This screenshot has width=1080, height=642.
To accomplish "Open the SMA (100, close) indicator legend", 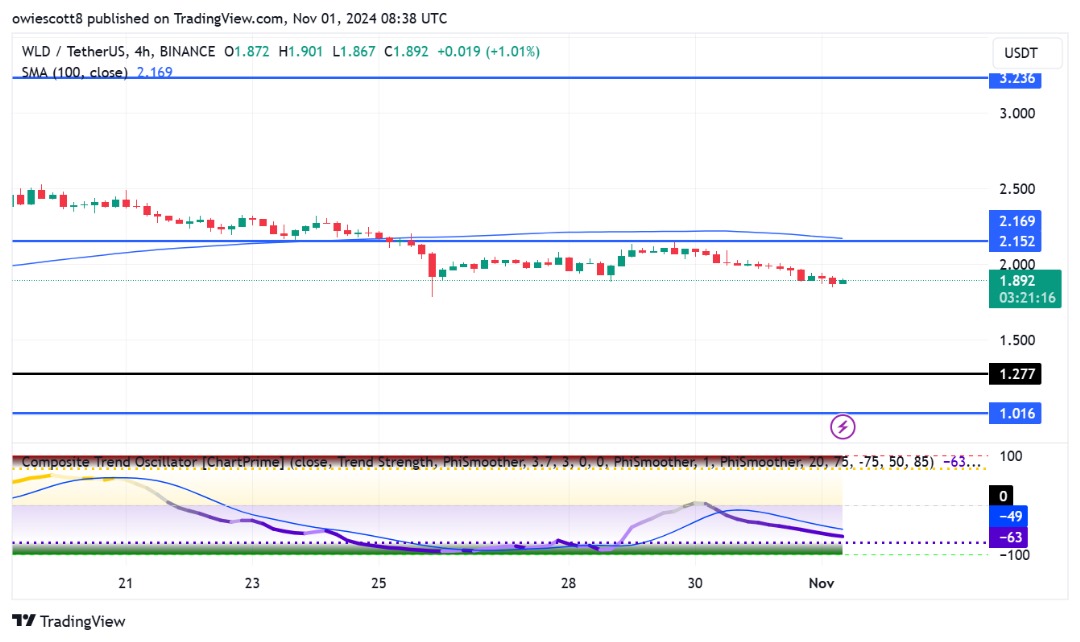I will pyautogui.click(x=74, y=72).
